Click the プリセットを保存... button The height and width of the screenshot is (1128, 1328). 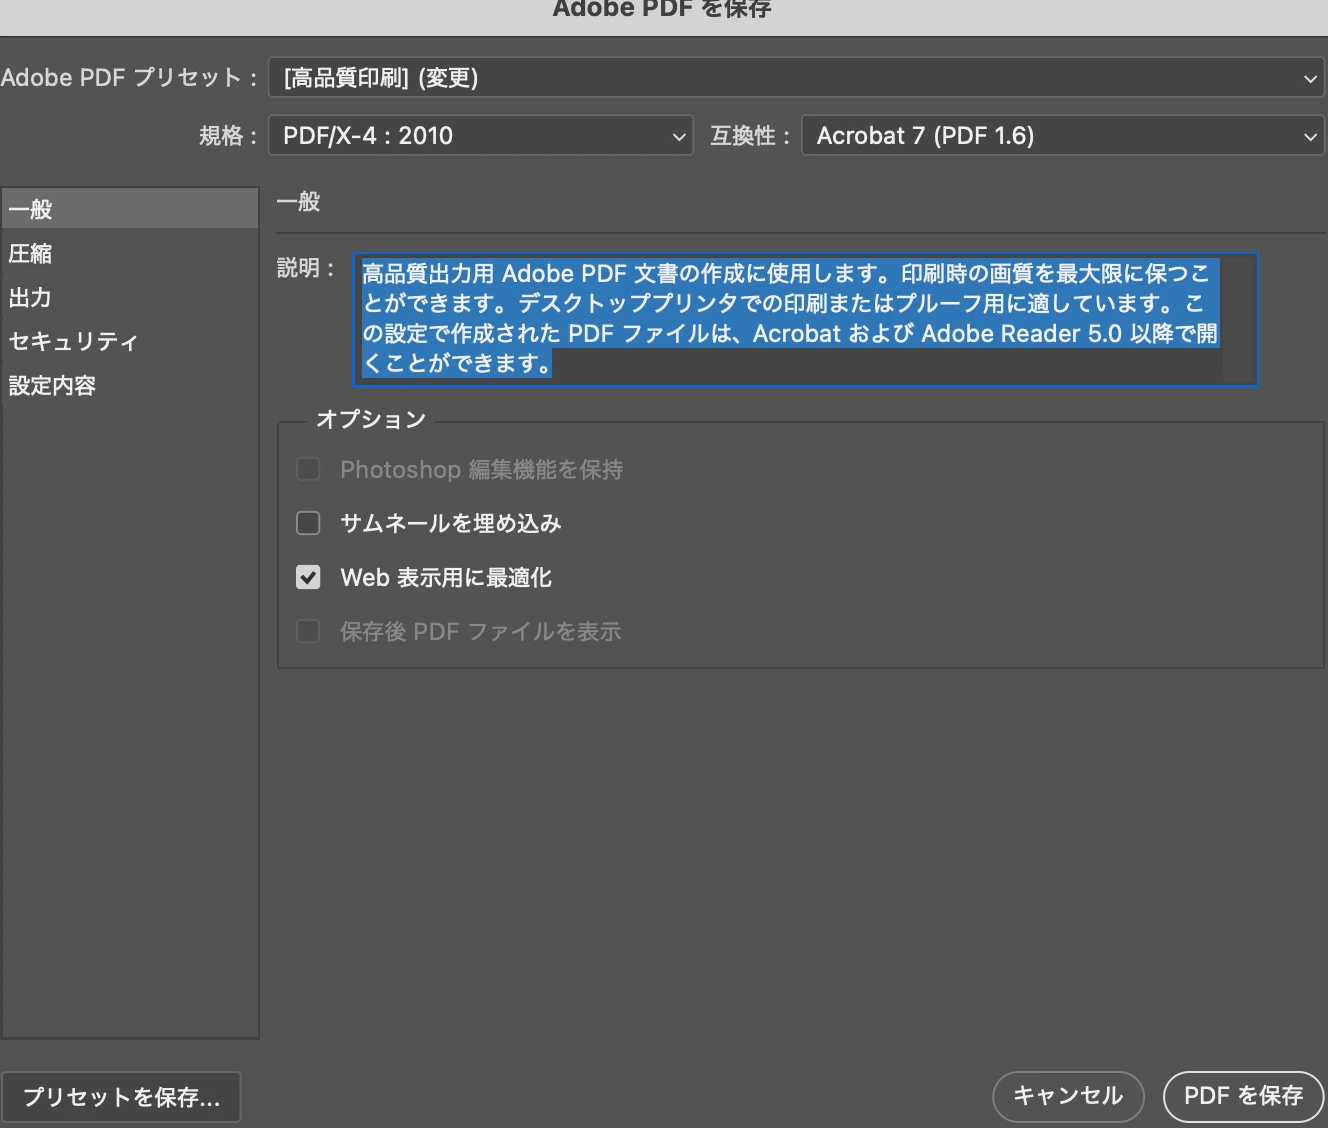[121, 1097]
